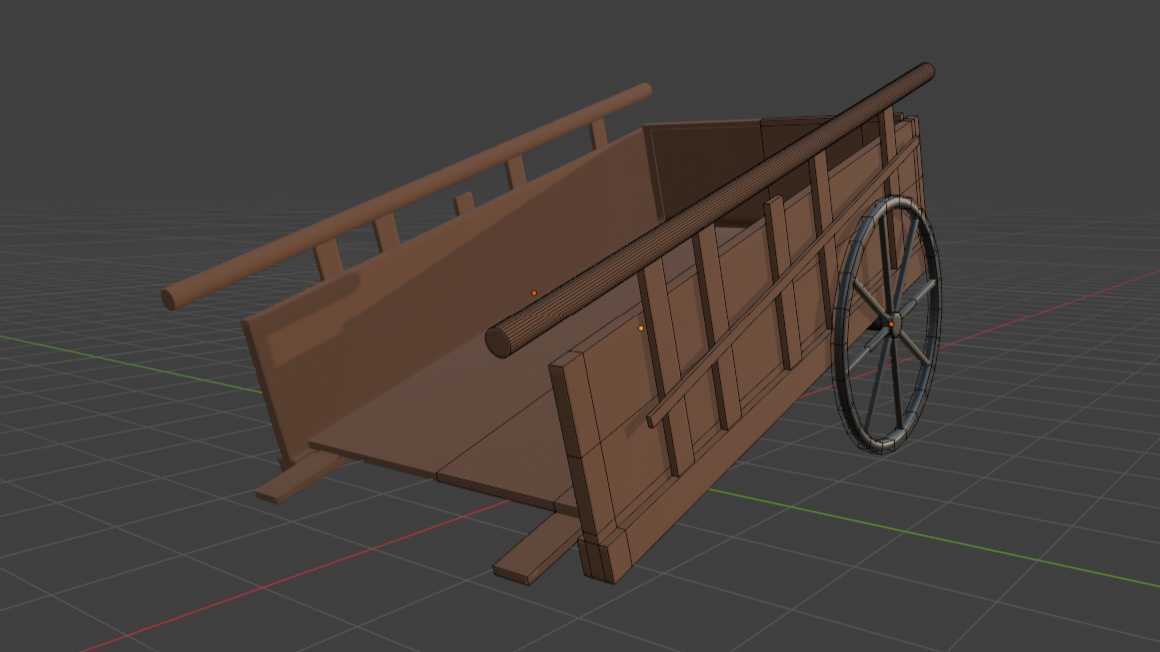The image size is (1160, 652).
Task: Select the left round handle pole
Action: pos(406,196)
